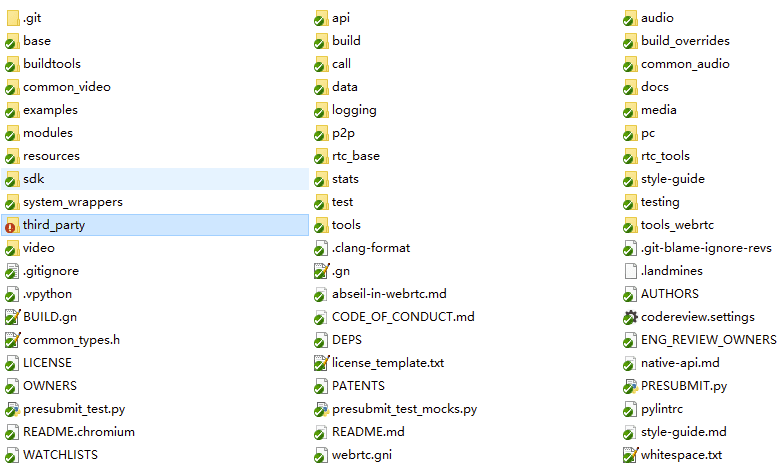The width and height of the screenshot is (784, 468).
Task: Click the file icon for common_types.h
Action: tap(12, 340)
